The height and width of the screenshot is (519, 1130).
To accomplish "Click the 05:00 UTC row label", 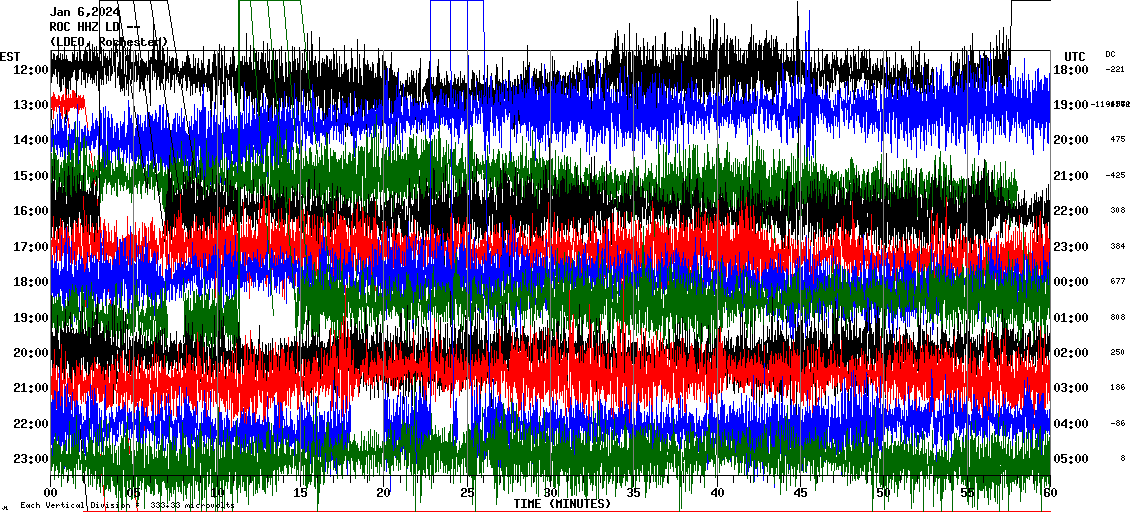I will point(1071,459).
